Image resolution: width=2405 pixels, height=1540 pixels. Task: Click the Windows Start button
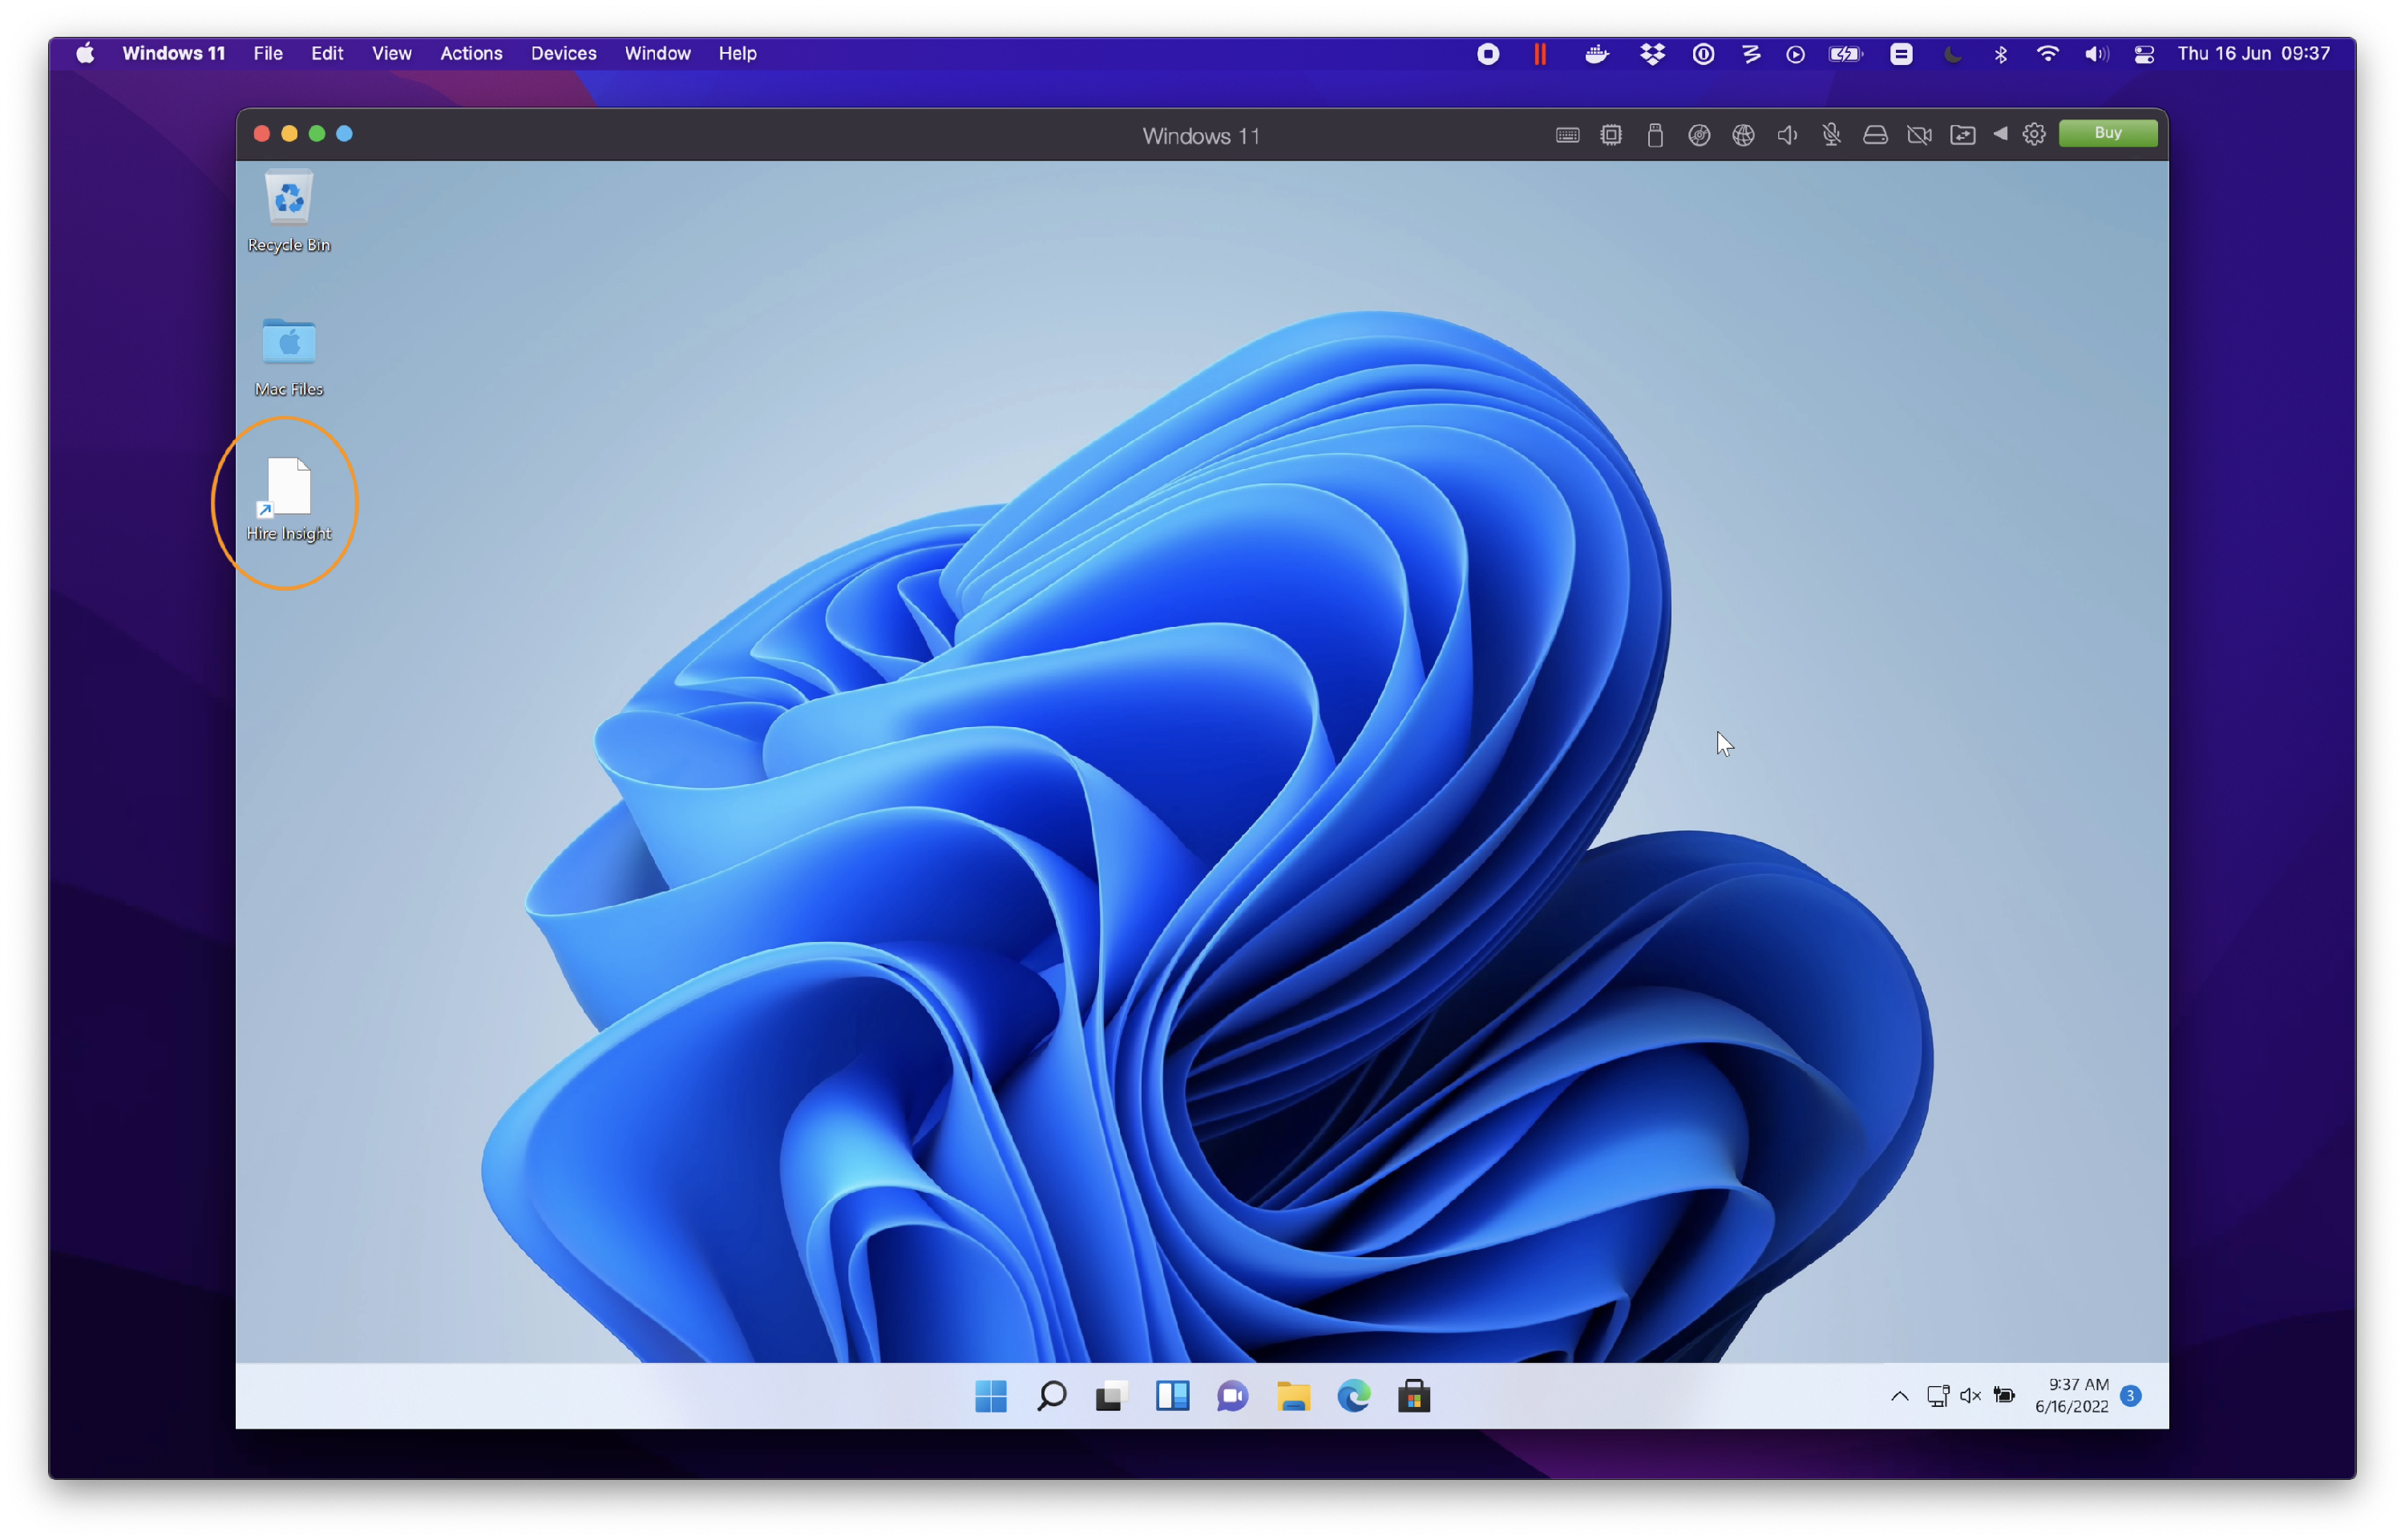tap(990, 1396)
